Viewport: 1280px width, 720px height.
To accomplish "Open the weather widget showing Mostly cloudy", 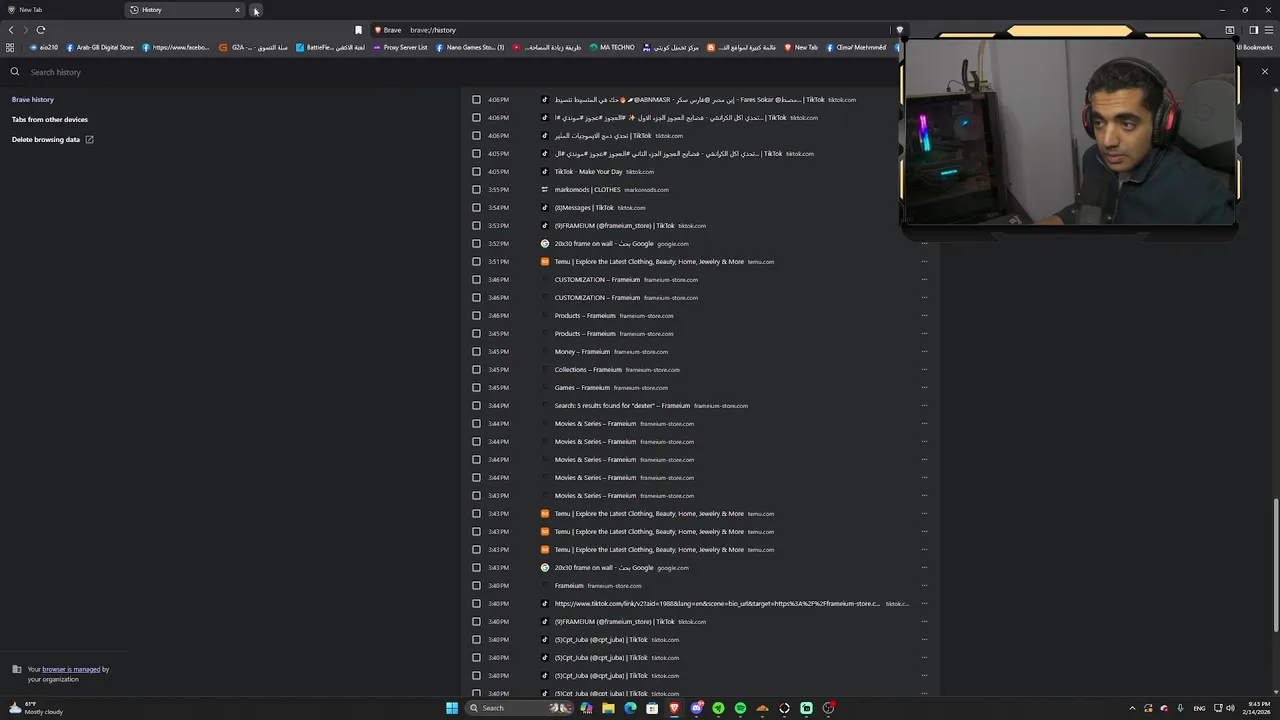I will click(x=36, y=708).
